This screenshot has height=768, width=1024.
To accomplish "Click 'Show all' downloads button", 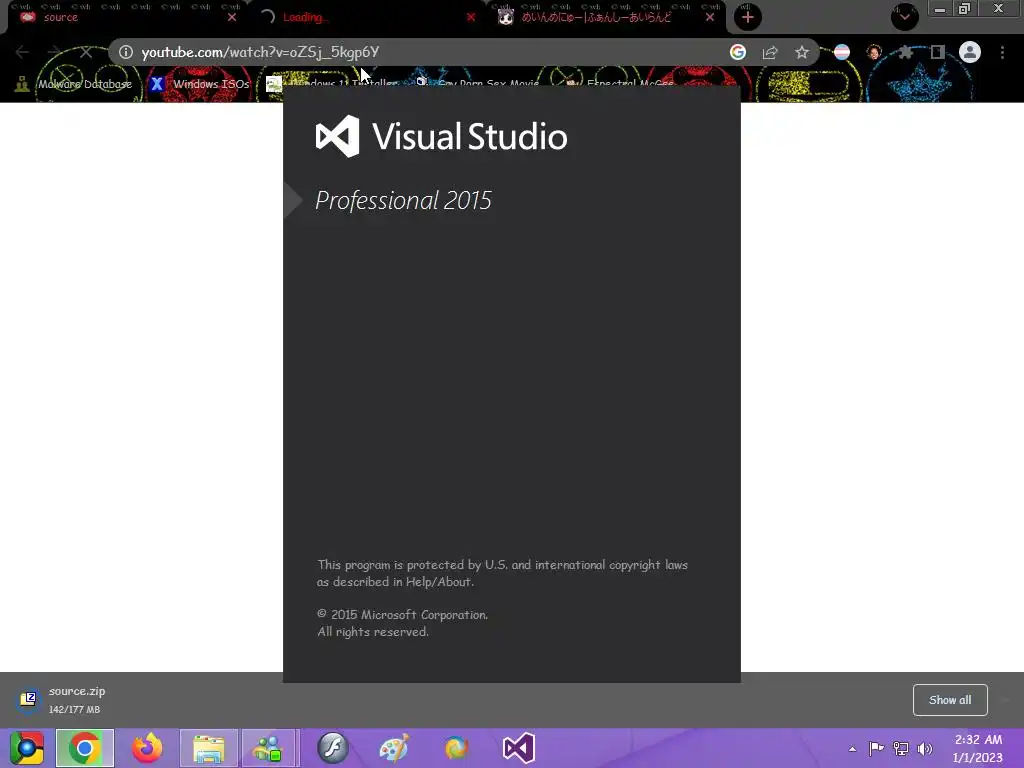I will [950, 700].
